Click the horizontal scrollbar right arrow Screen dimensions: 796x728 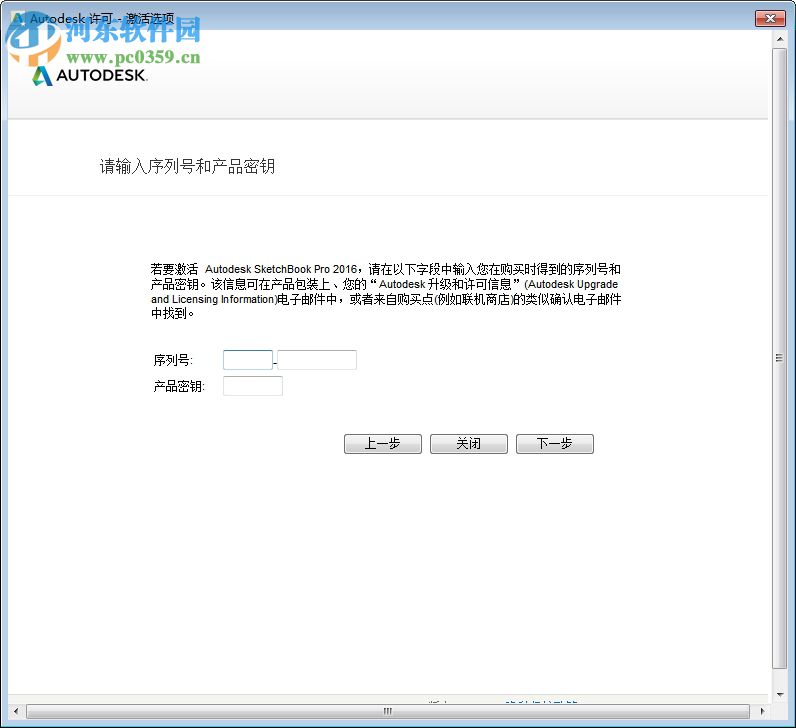coord(762,711)
